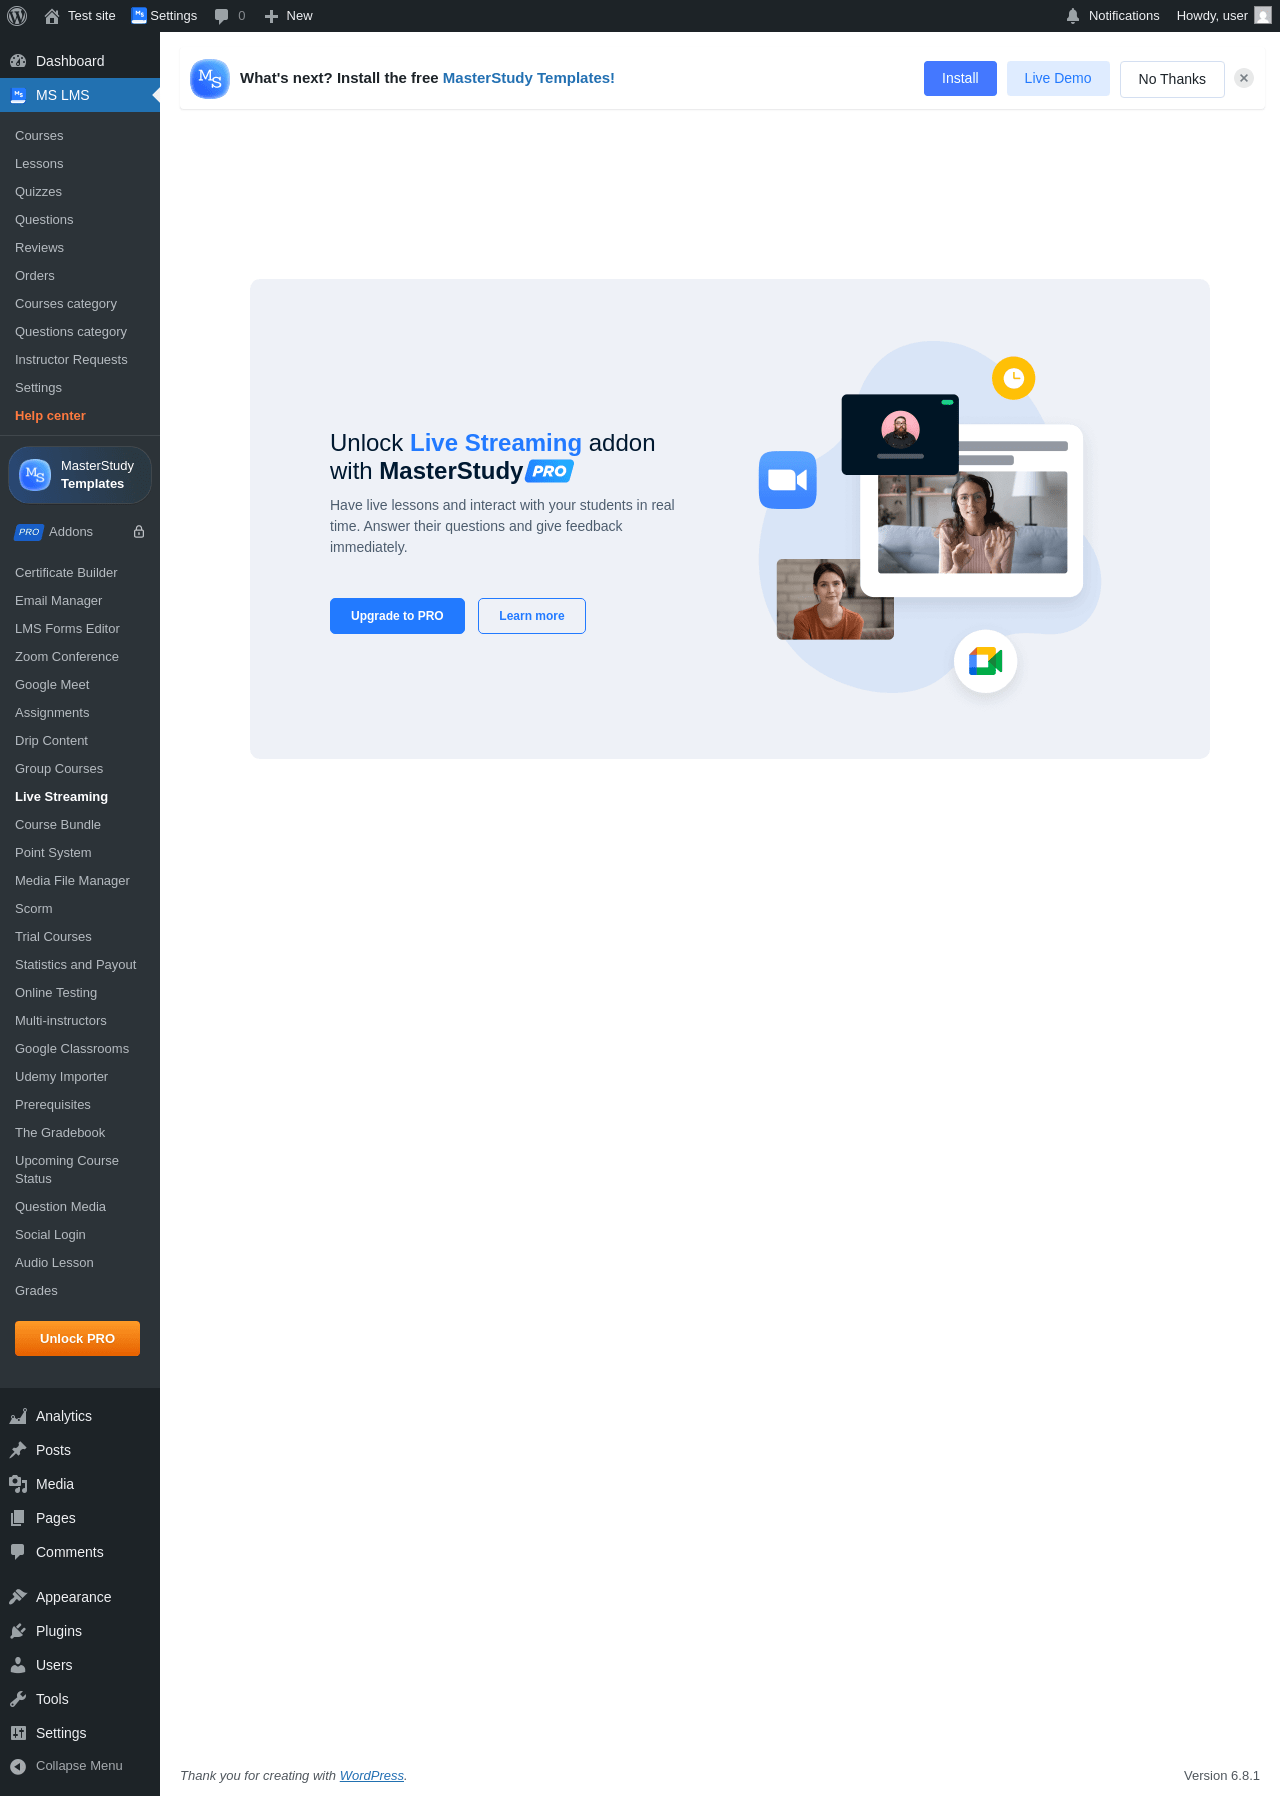Open Quizzes in the sidebar
This screenshot has width=1280, height=1796.
[x=38, y=192]
